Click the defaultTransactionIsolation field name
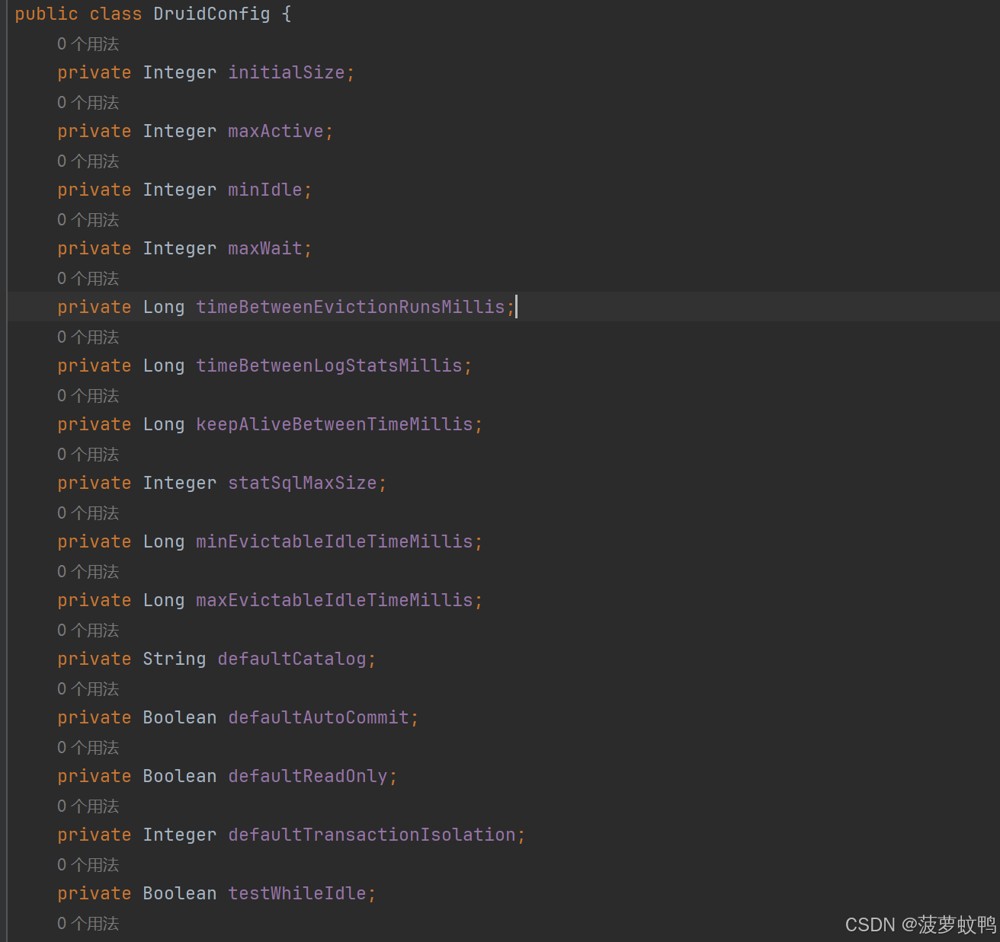Screen dimensions: 1000x942 (372, 835)
